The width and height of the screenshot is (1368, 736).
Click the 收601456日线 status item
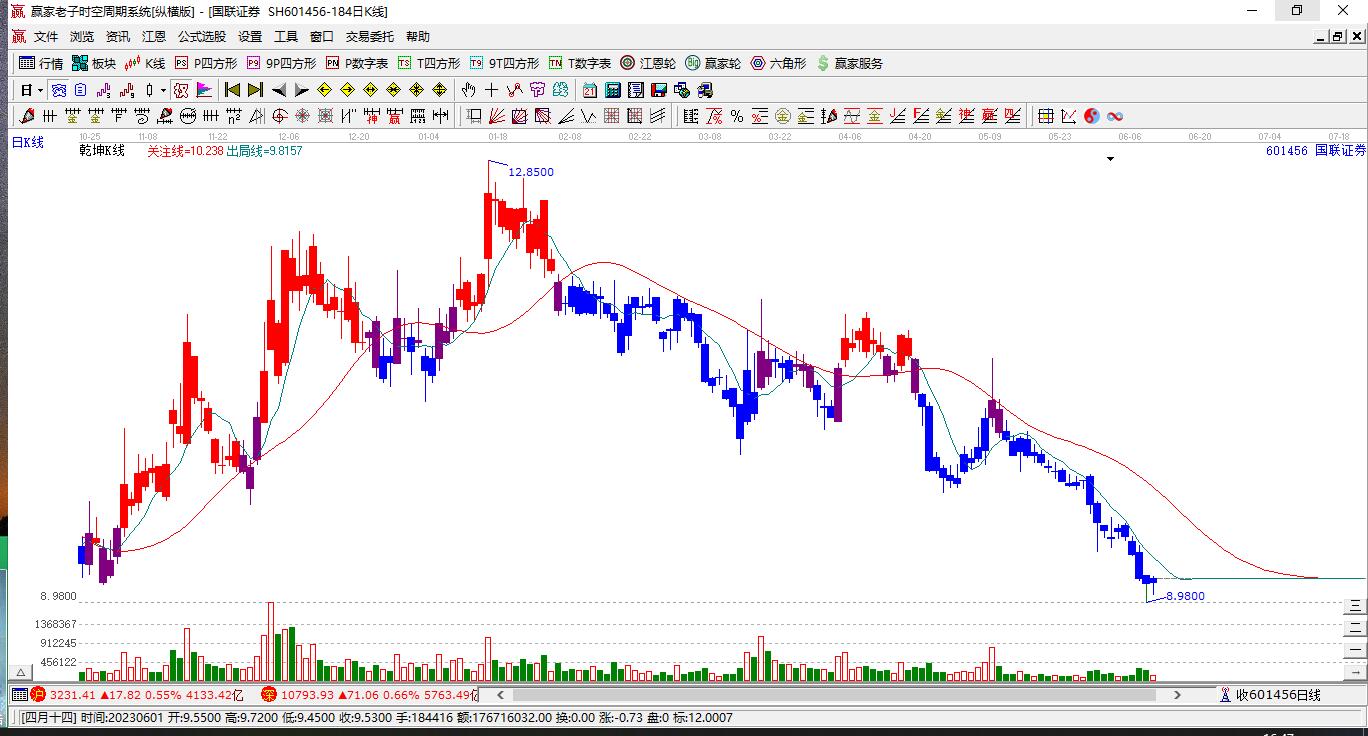coord(1271,695)
